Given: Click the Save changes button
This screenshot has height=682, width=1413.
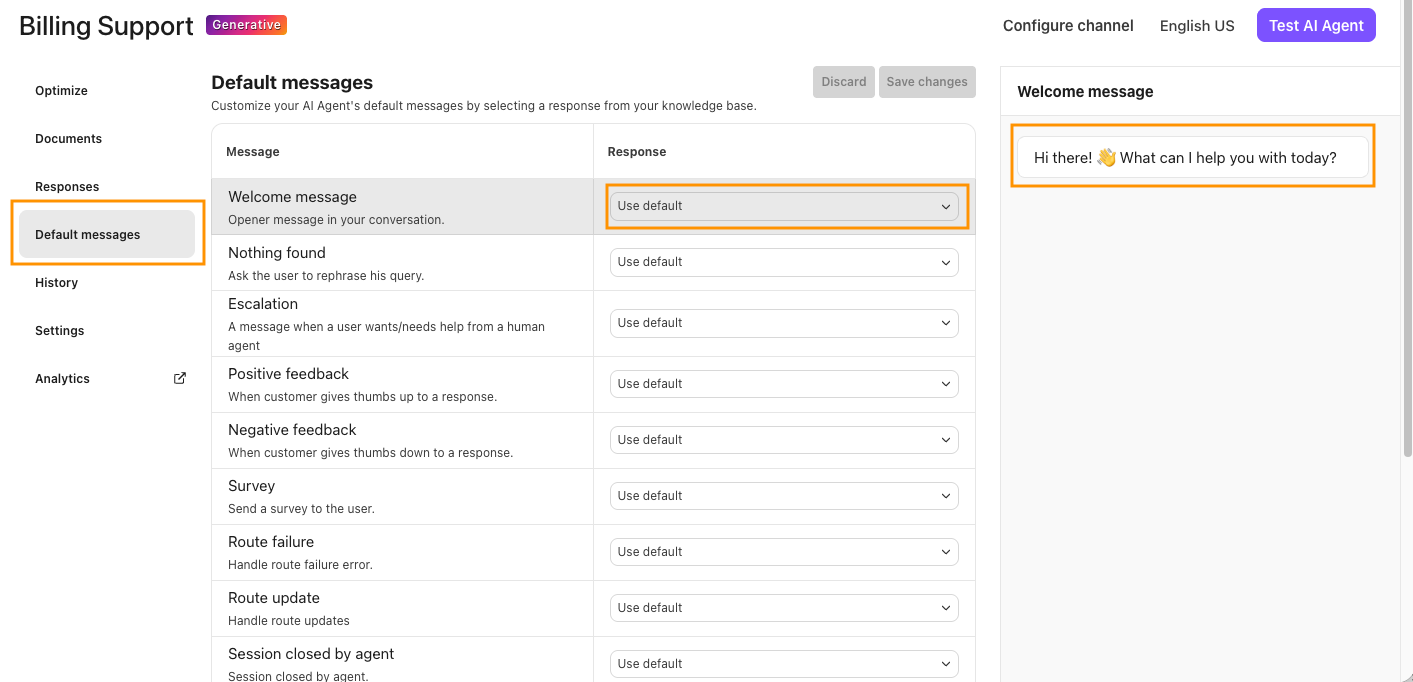Looking at the screenshot, I should [927, 82].
